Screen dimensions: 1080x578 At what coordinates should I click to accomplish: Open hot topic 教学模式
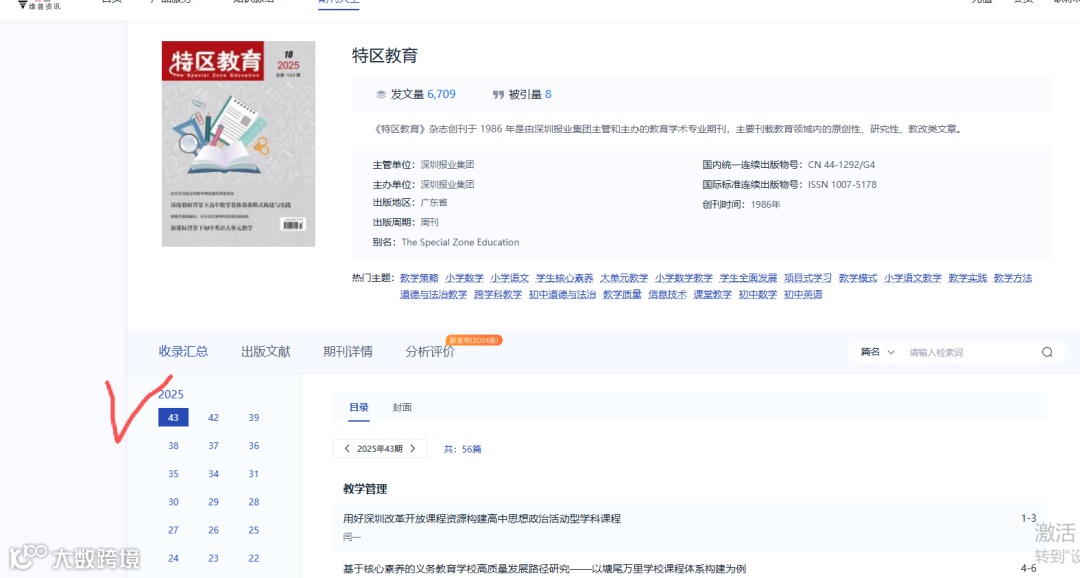click(x=858, y=278)
